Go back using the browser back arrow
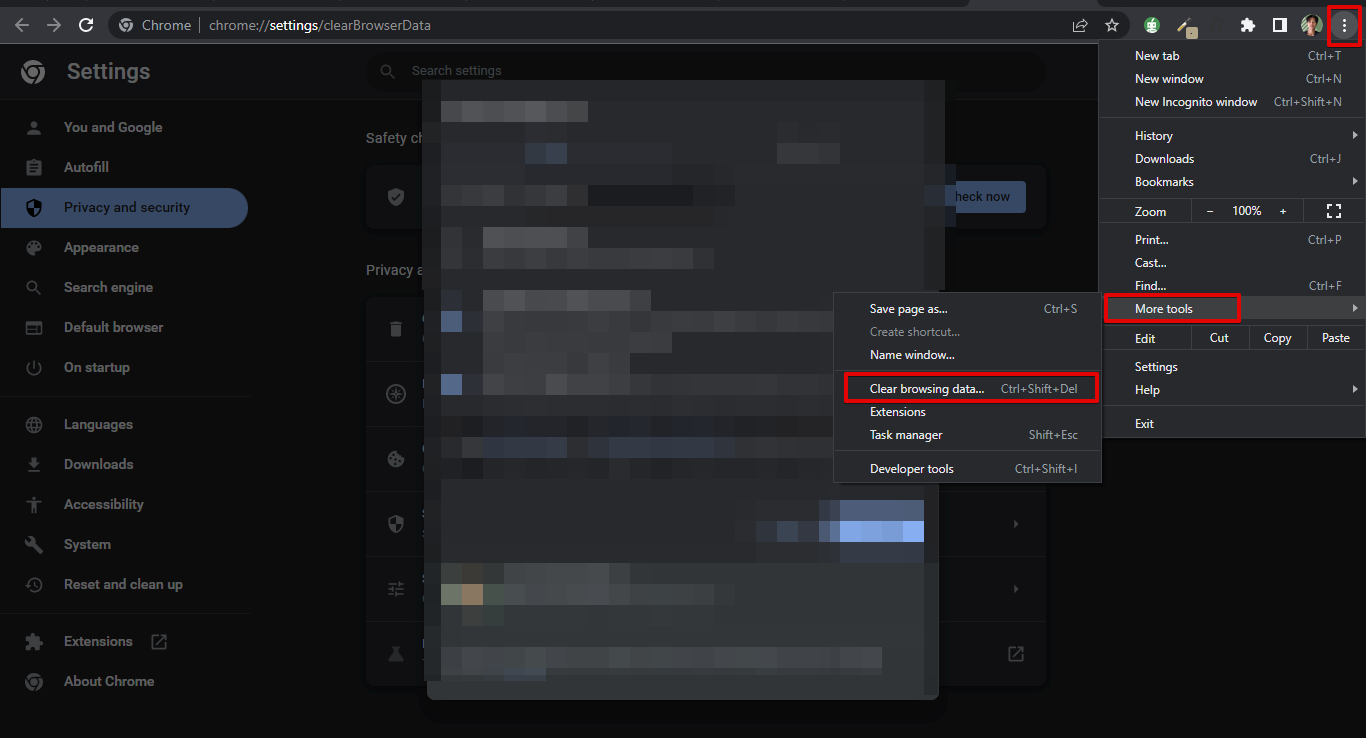This screenshot has height=738, width=1366. pyautogui.click(x=22, y=25)
